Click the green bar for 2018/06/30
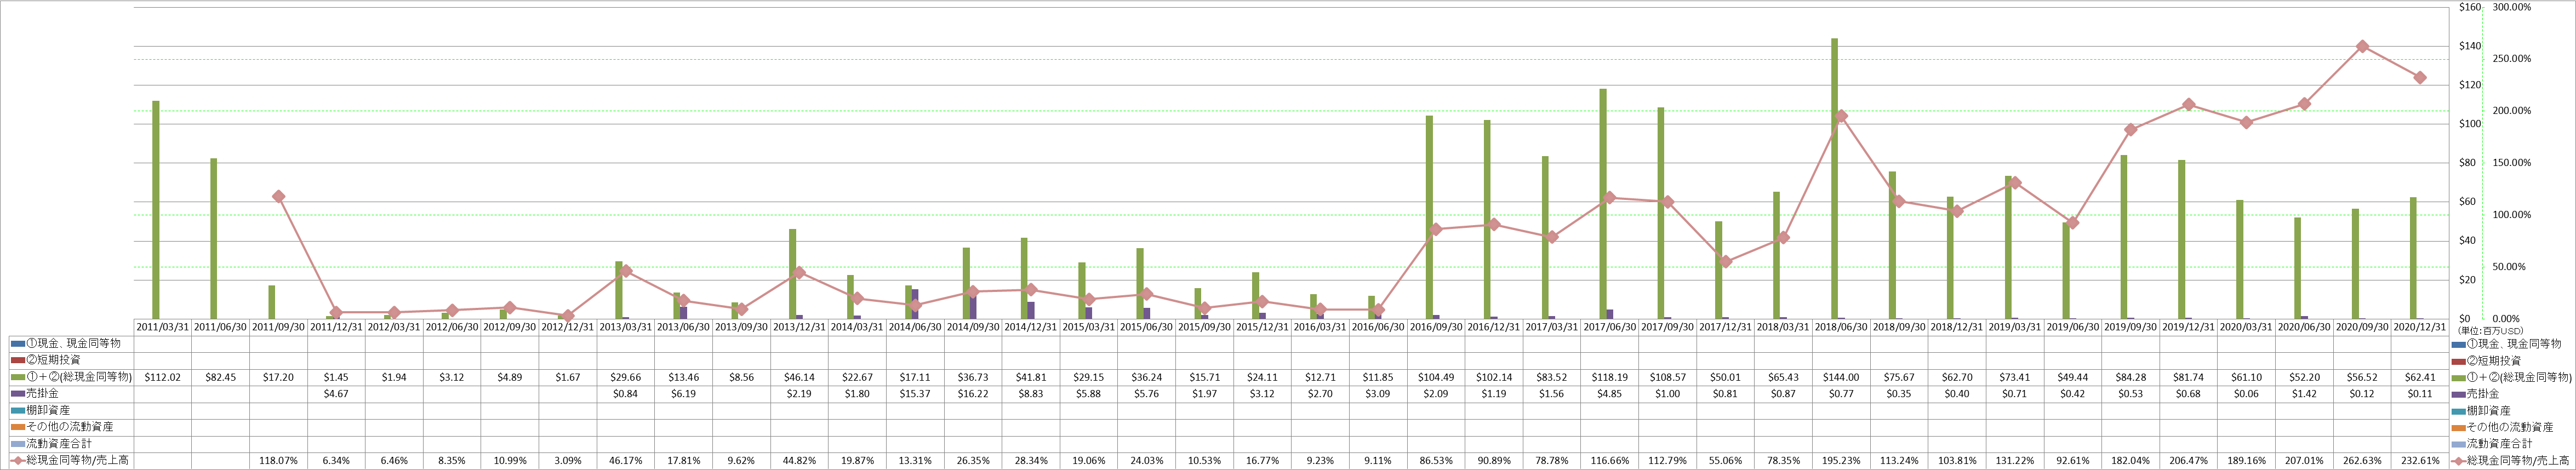2576x470 pixels. (x=1835, y=179)
